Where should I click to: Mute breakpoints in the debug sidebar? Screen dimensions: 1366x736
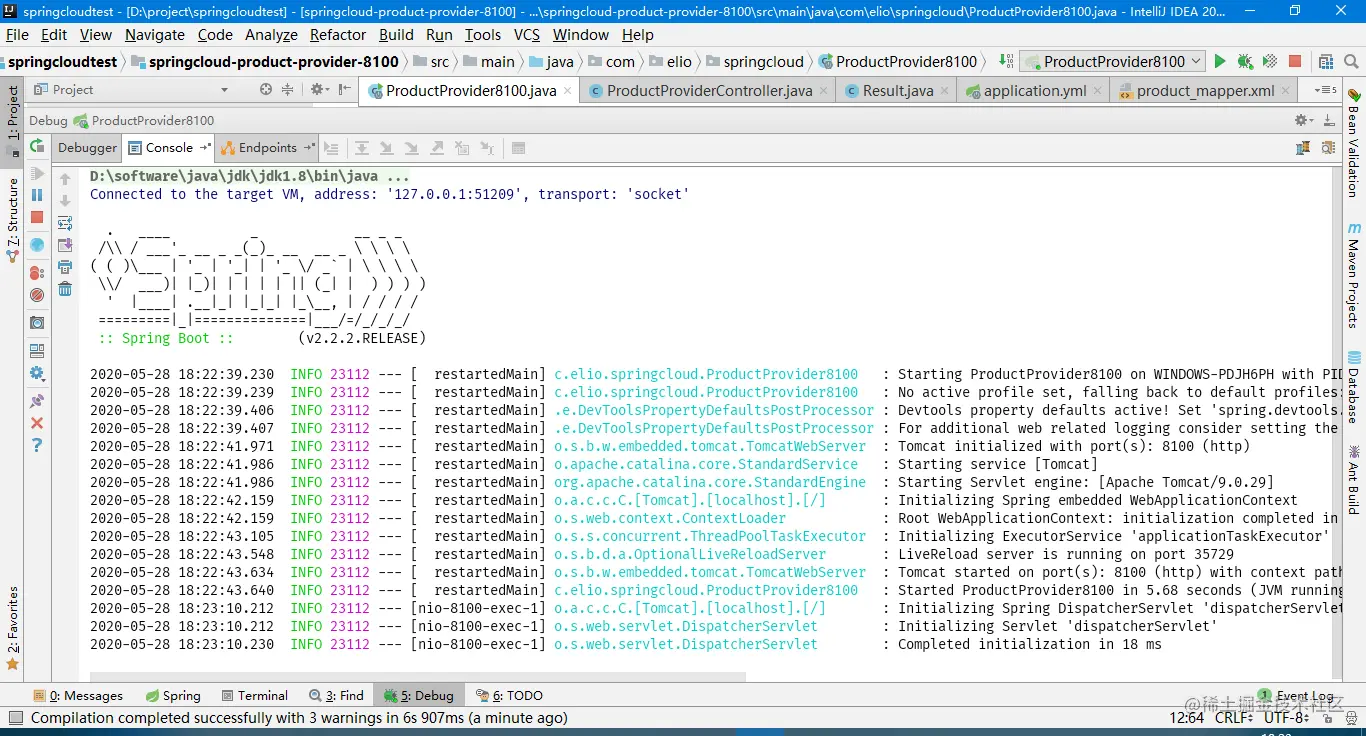click(x=37, y=295)
